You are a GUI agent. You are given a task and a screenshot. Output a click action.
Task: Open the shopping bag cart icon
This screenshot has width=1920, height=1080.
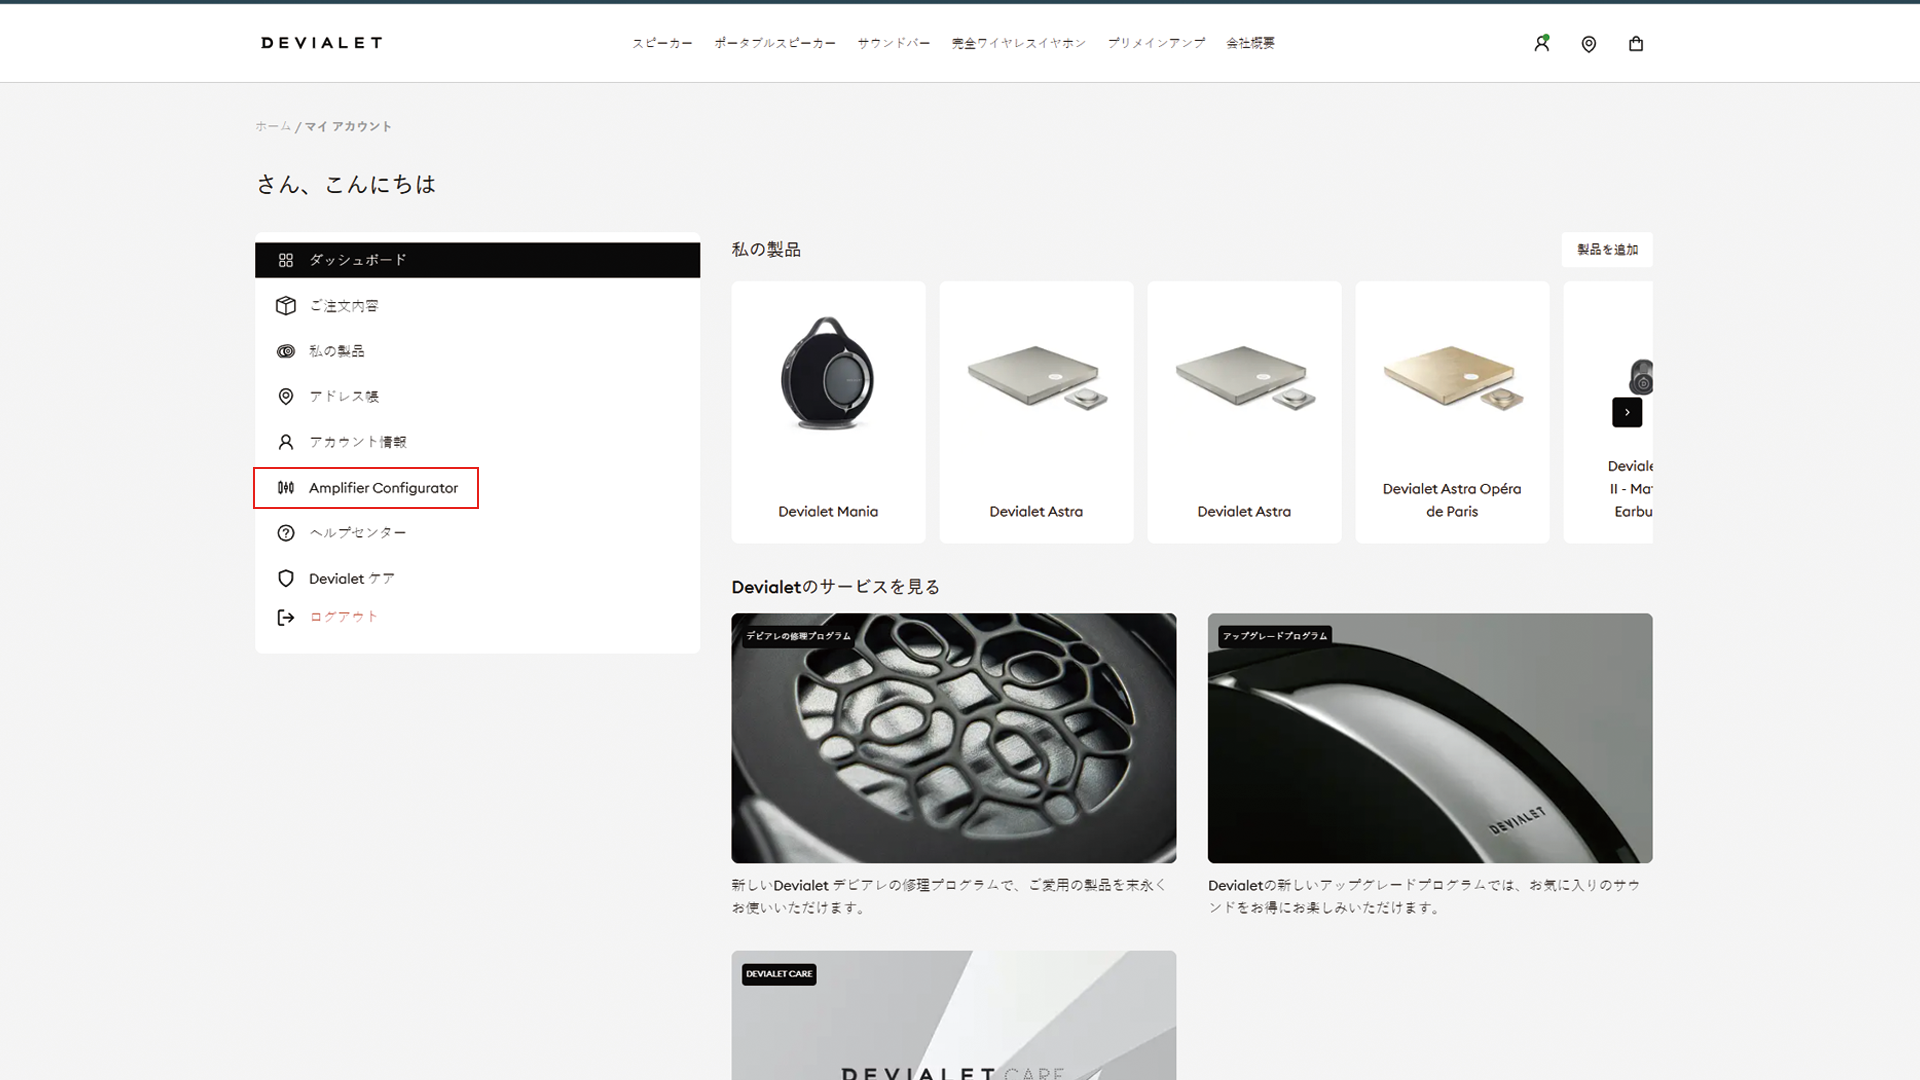coord(1636,44)
